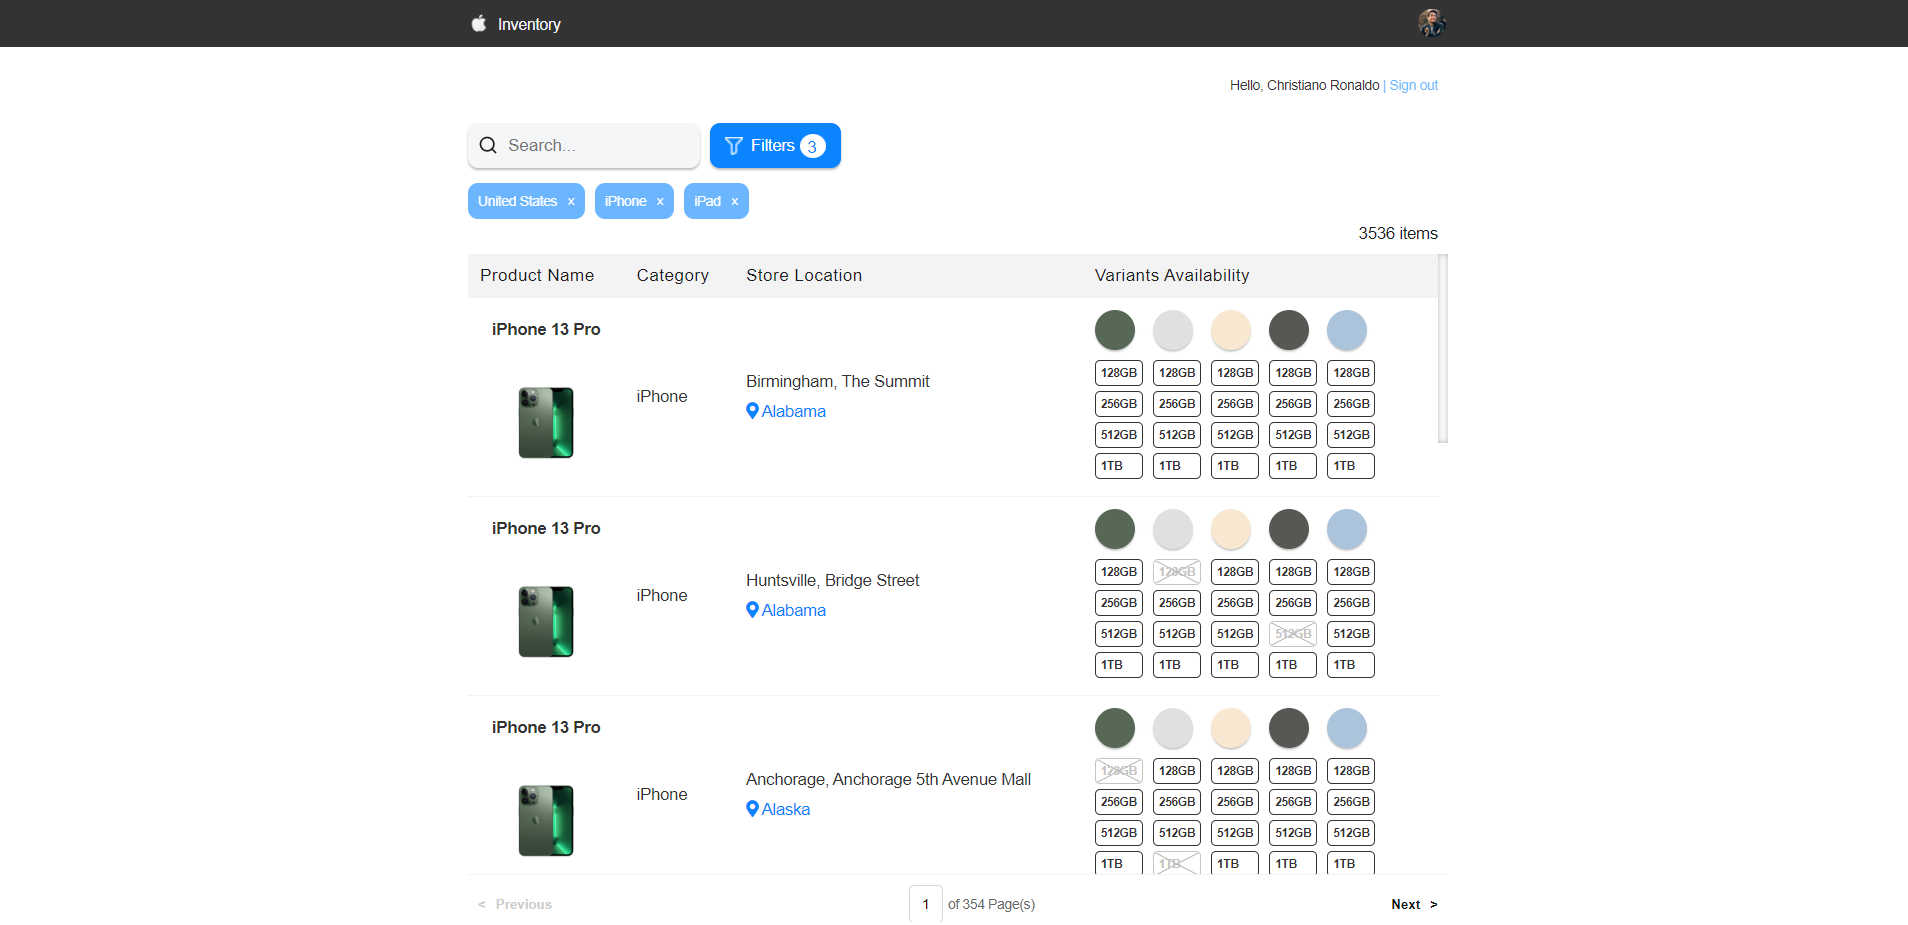
Task: Click gold 512GB variant in Birmingham row
Action: 1235,435
